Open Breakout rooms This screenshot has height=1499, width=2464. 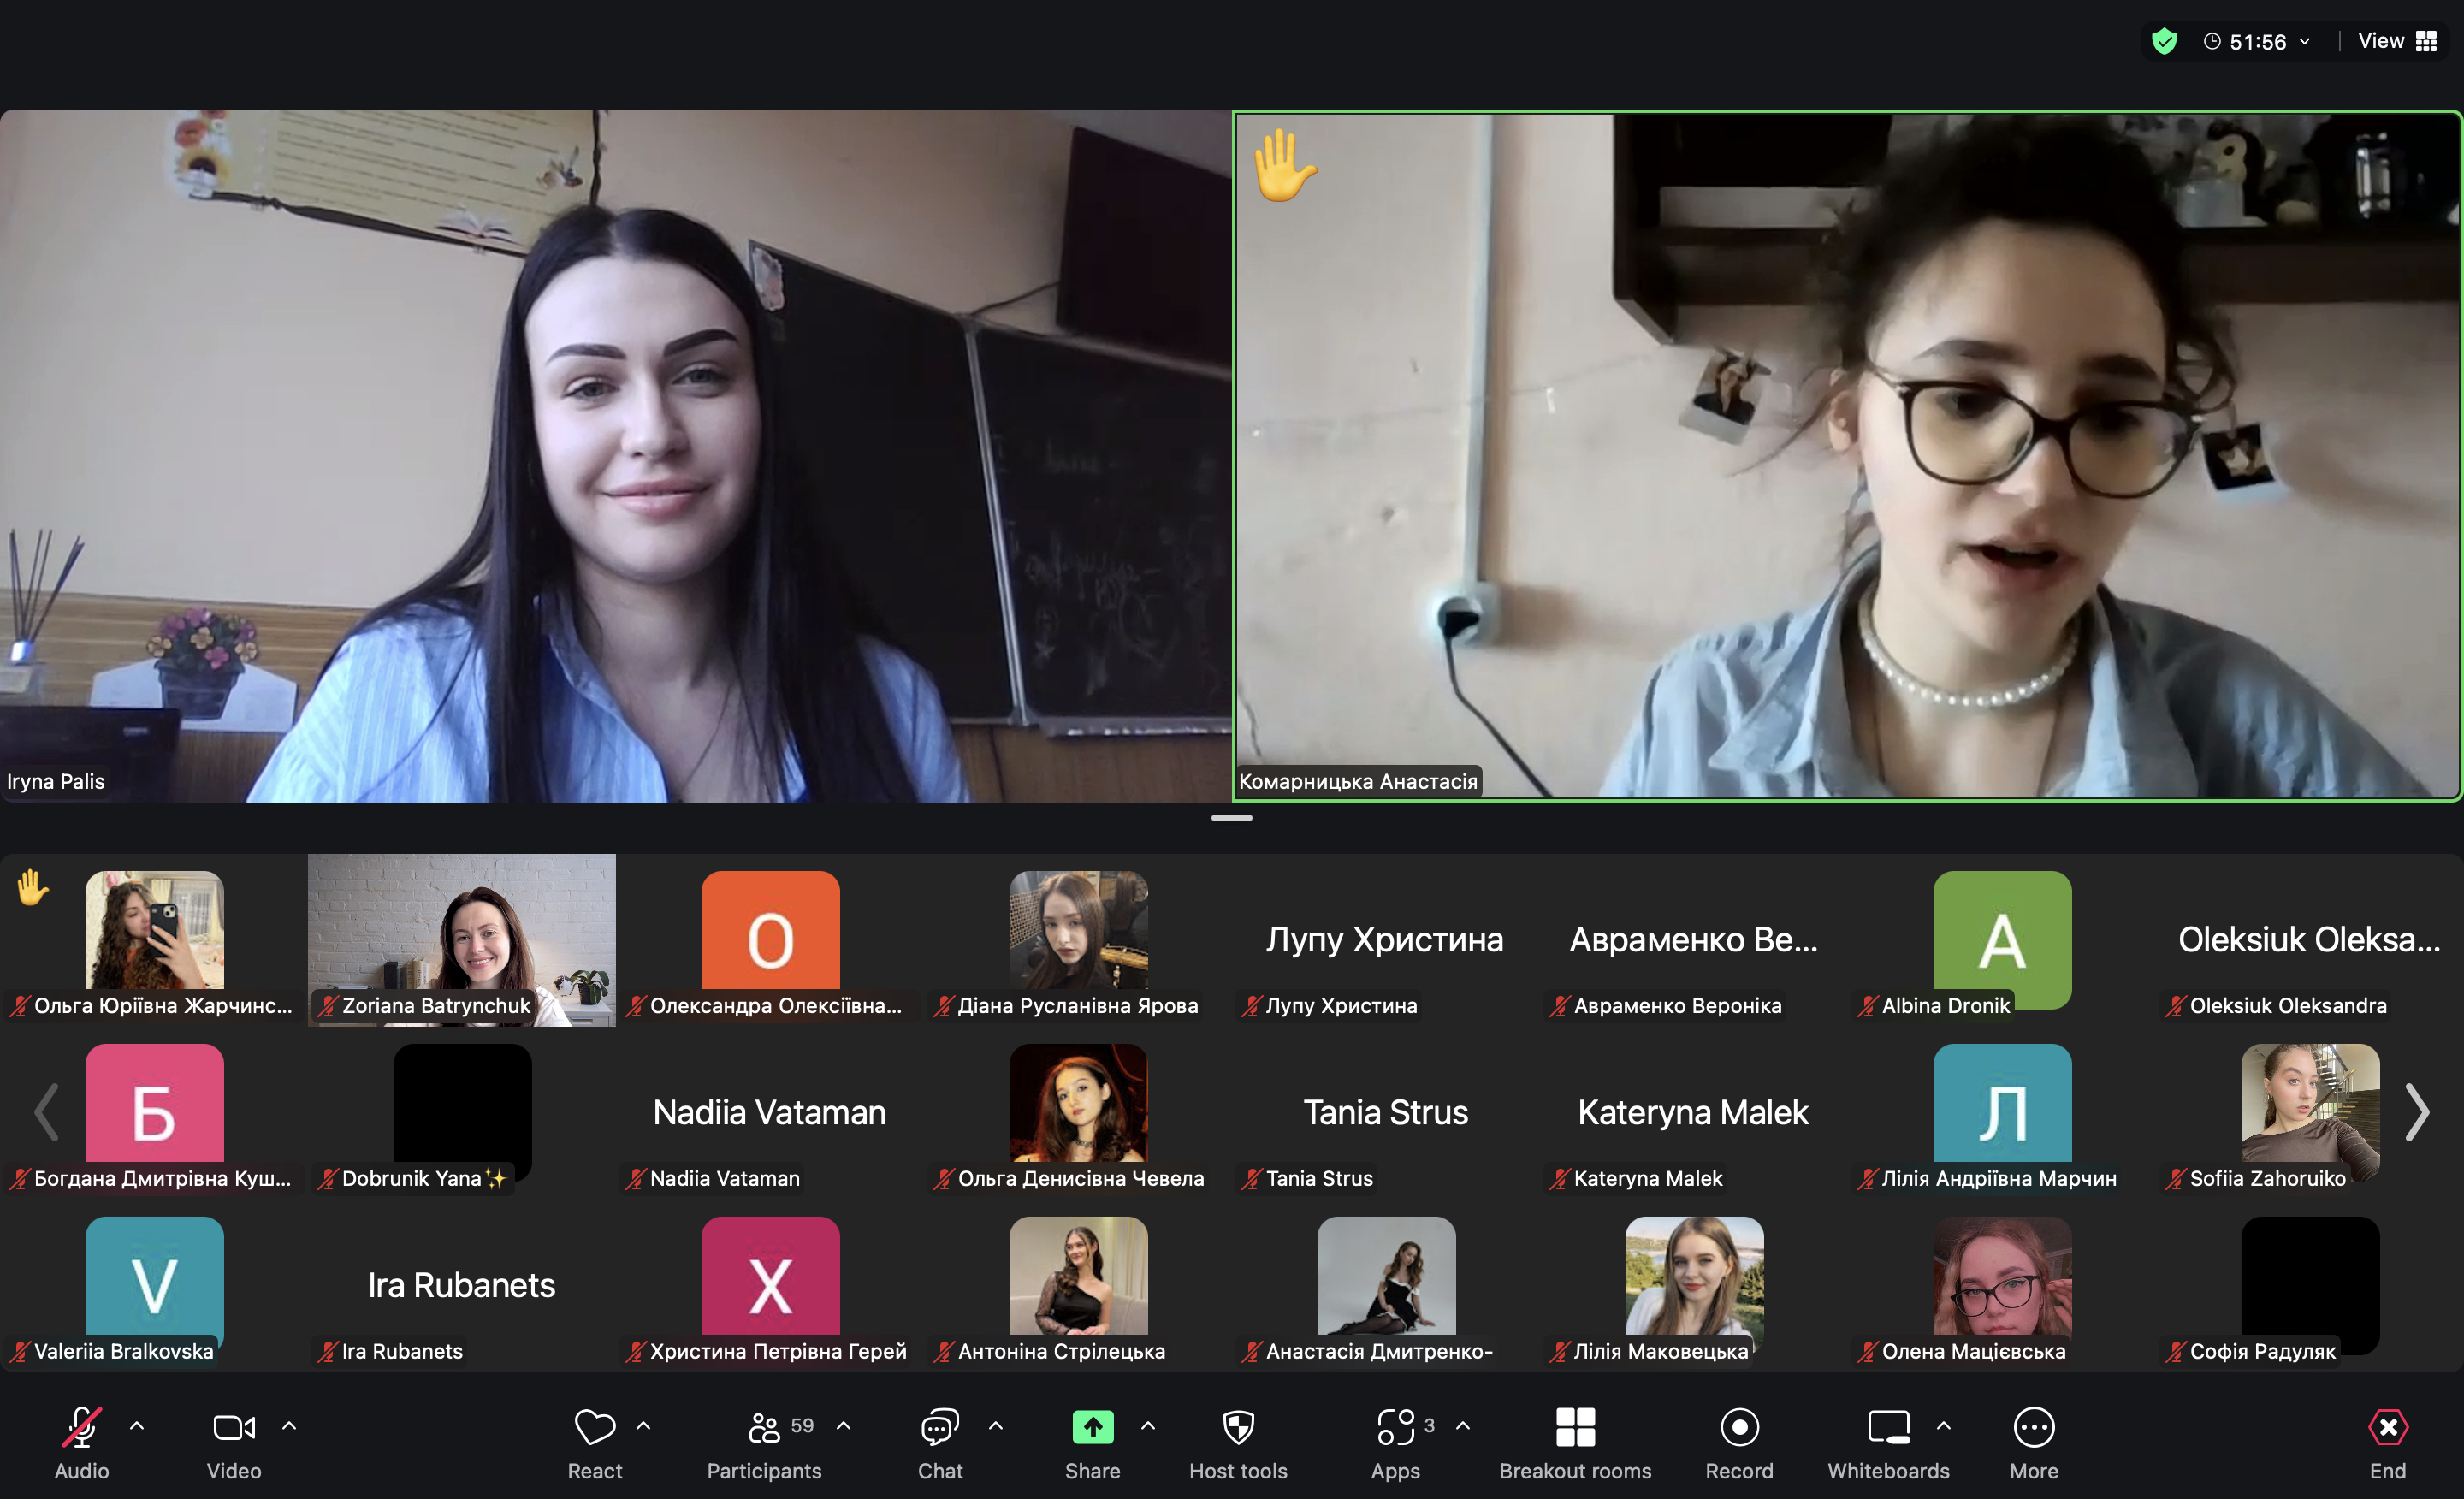point(1575,1443)
